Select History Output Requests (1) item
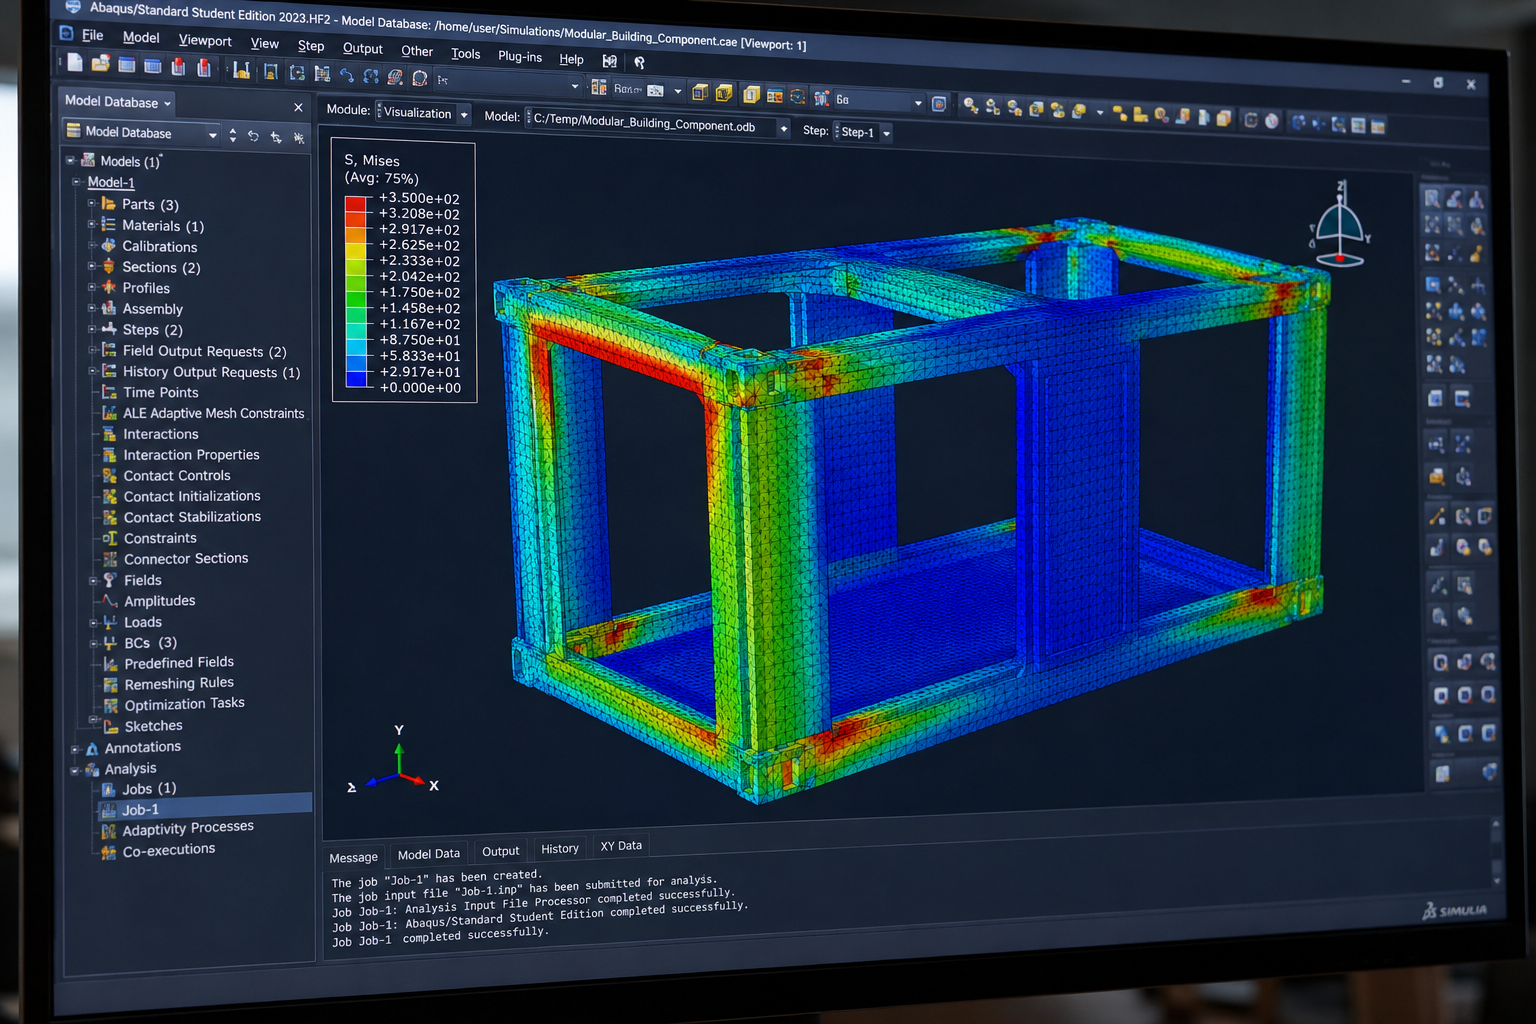This screenshot has height=1024, width=1536. [x=211, y=372]
